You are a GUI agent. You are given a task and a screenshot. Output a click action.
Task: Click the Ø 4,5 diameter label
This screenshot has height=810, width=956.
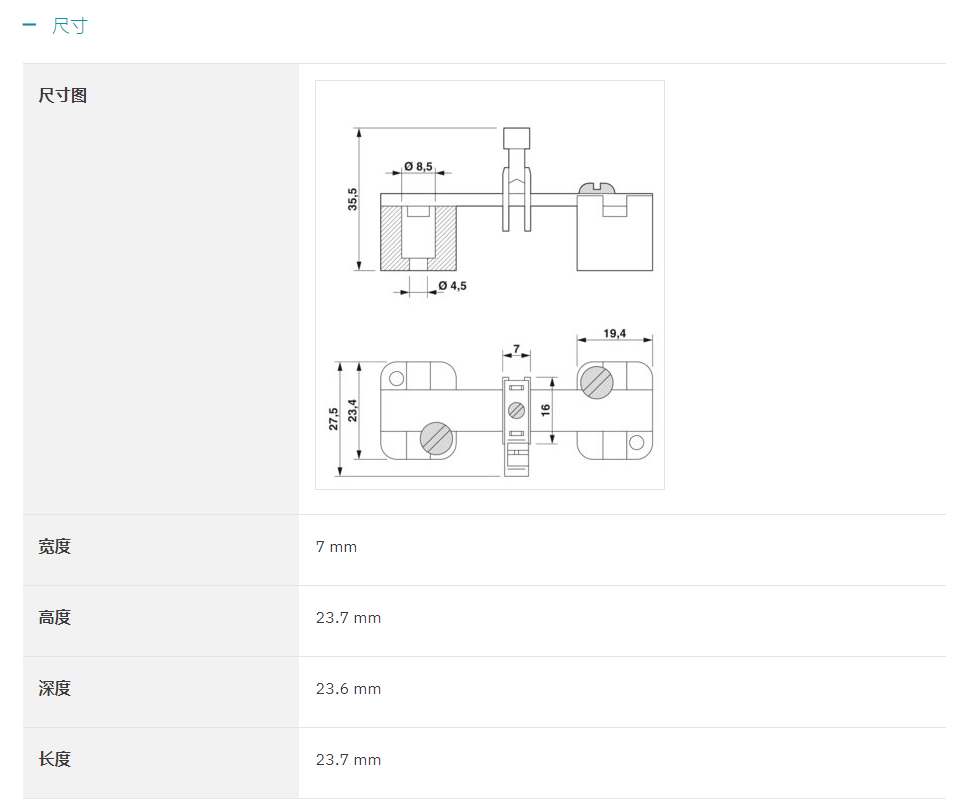[452, 286]
